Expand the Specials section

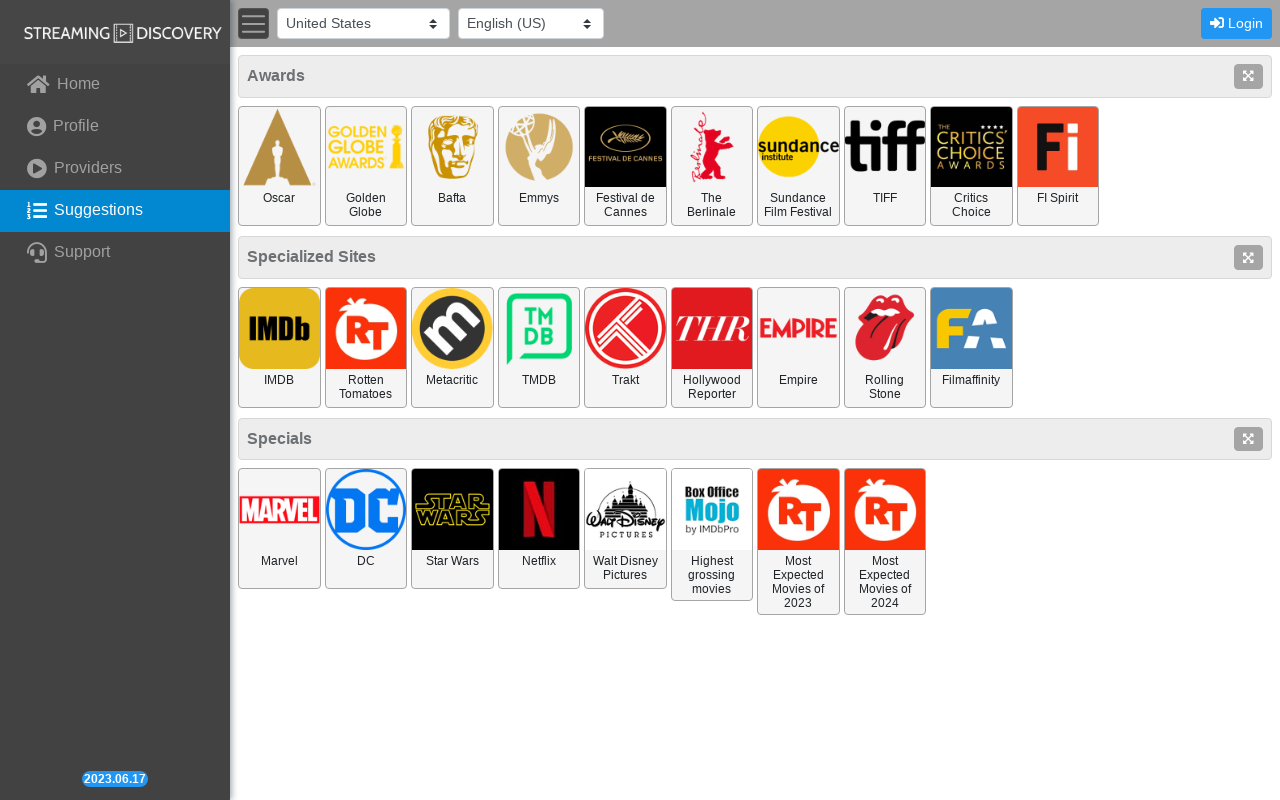point(1248,438)
